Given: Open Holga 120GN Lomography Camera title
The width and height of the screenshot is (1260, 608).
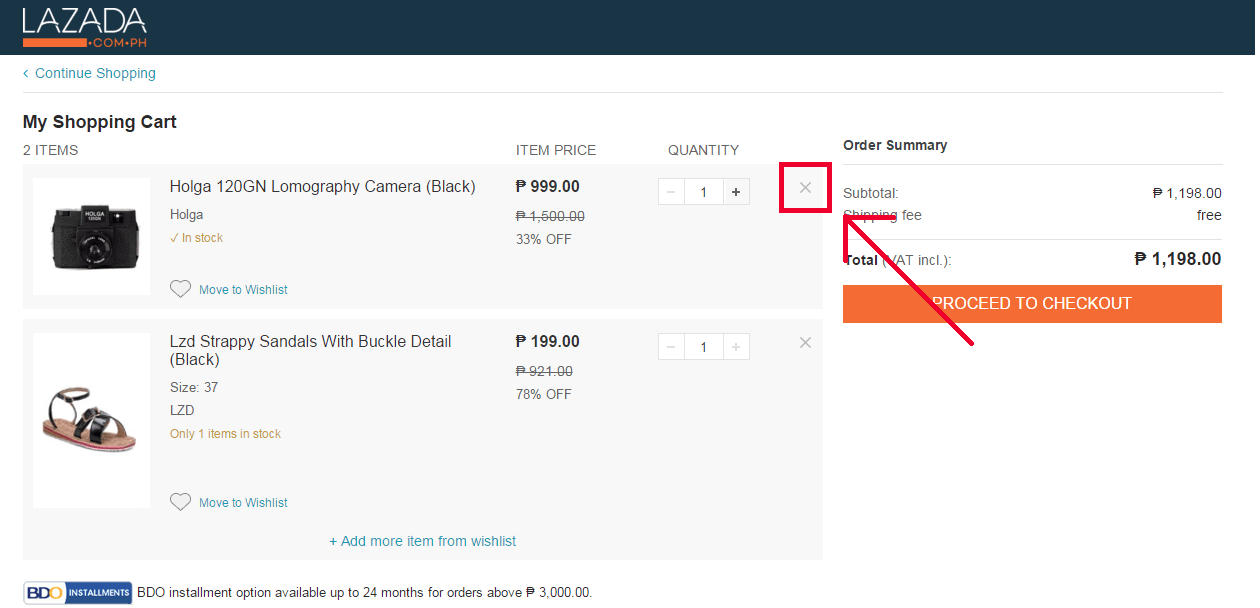Looking at the screenshot, I should click(323, 187).
